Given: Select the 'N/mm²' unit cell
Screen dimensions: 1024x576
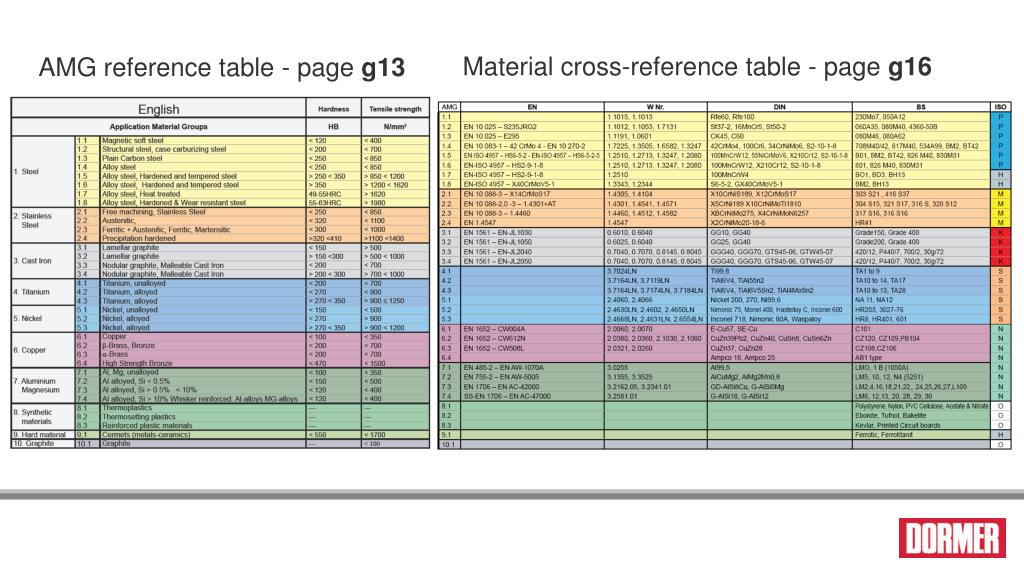Looking at the screenshot, I should 395,127.
